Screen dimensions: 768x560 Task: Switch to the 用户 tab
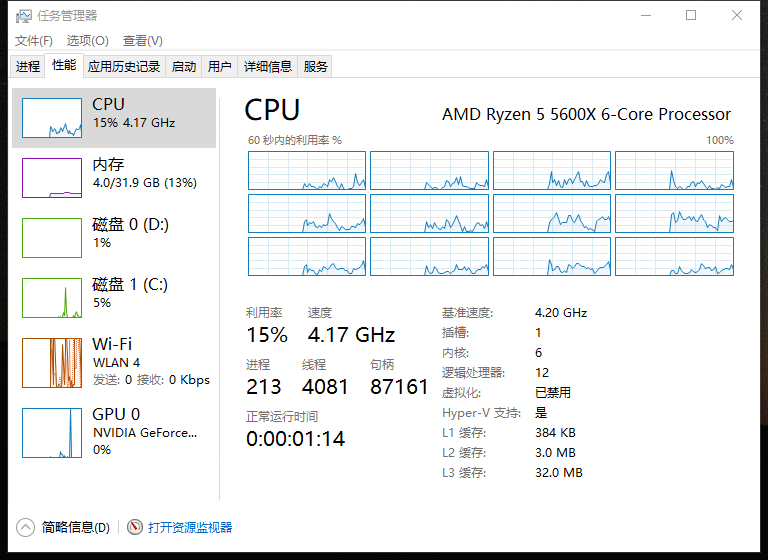pyautogui.click(x=219, y=67)
